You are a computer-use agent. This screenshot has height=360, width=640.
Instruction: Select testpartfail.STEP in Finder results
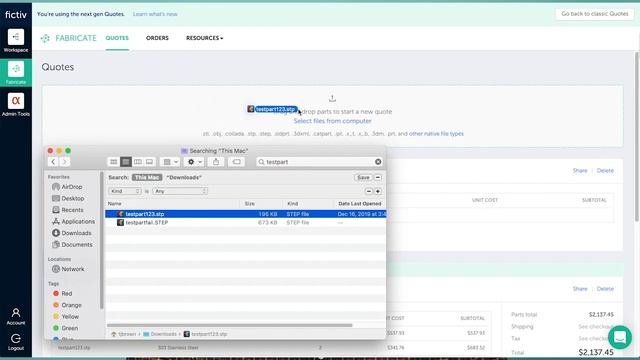click(245, 222)
